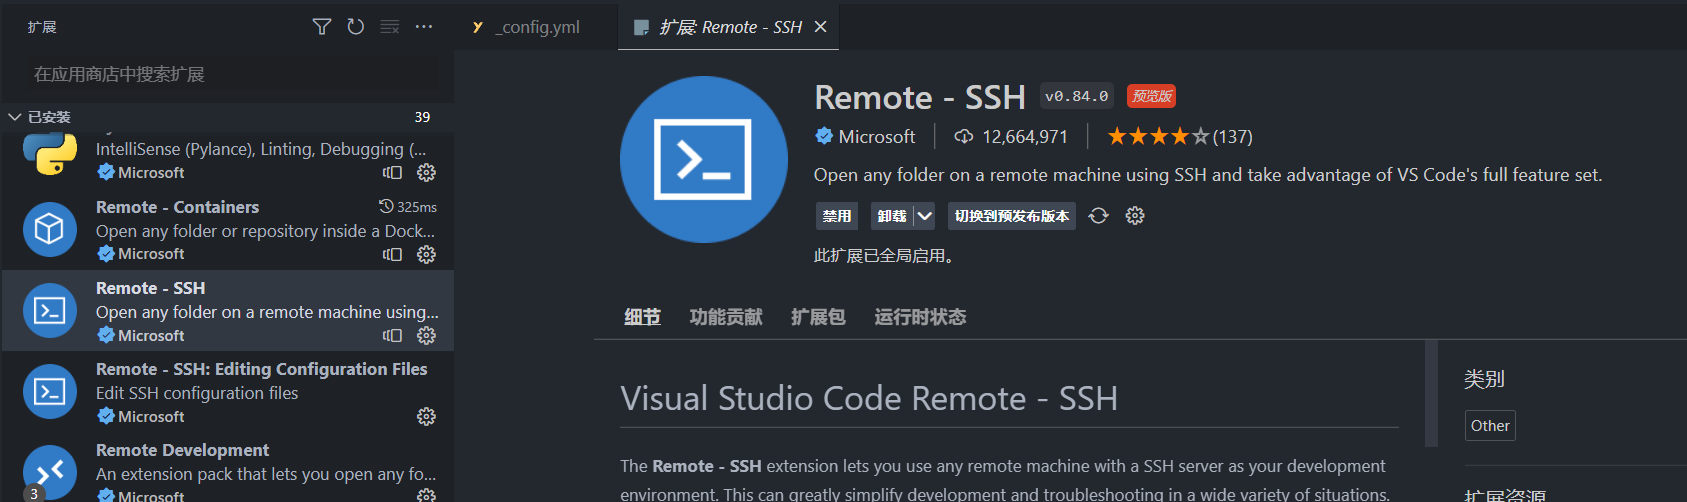Open the 运行时状态 tab
This screenshot has width=1687, height=502.
(x=920, y=317)
